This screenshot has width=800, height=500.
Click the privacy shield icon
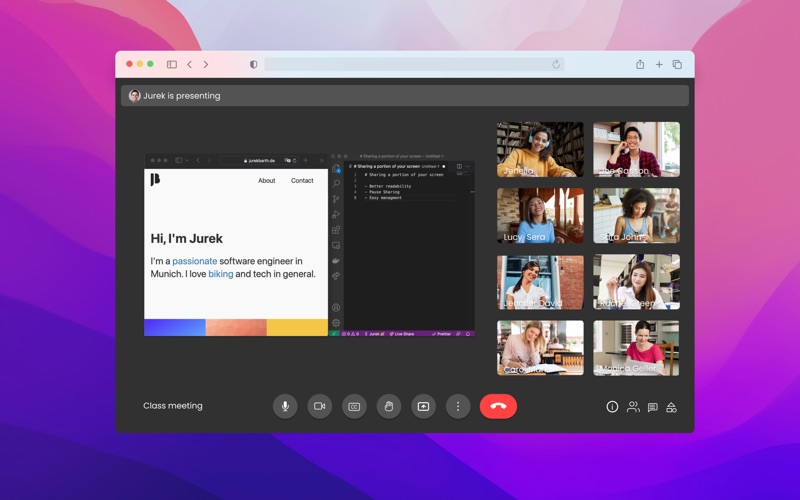254,64
